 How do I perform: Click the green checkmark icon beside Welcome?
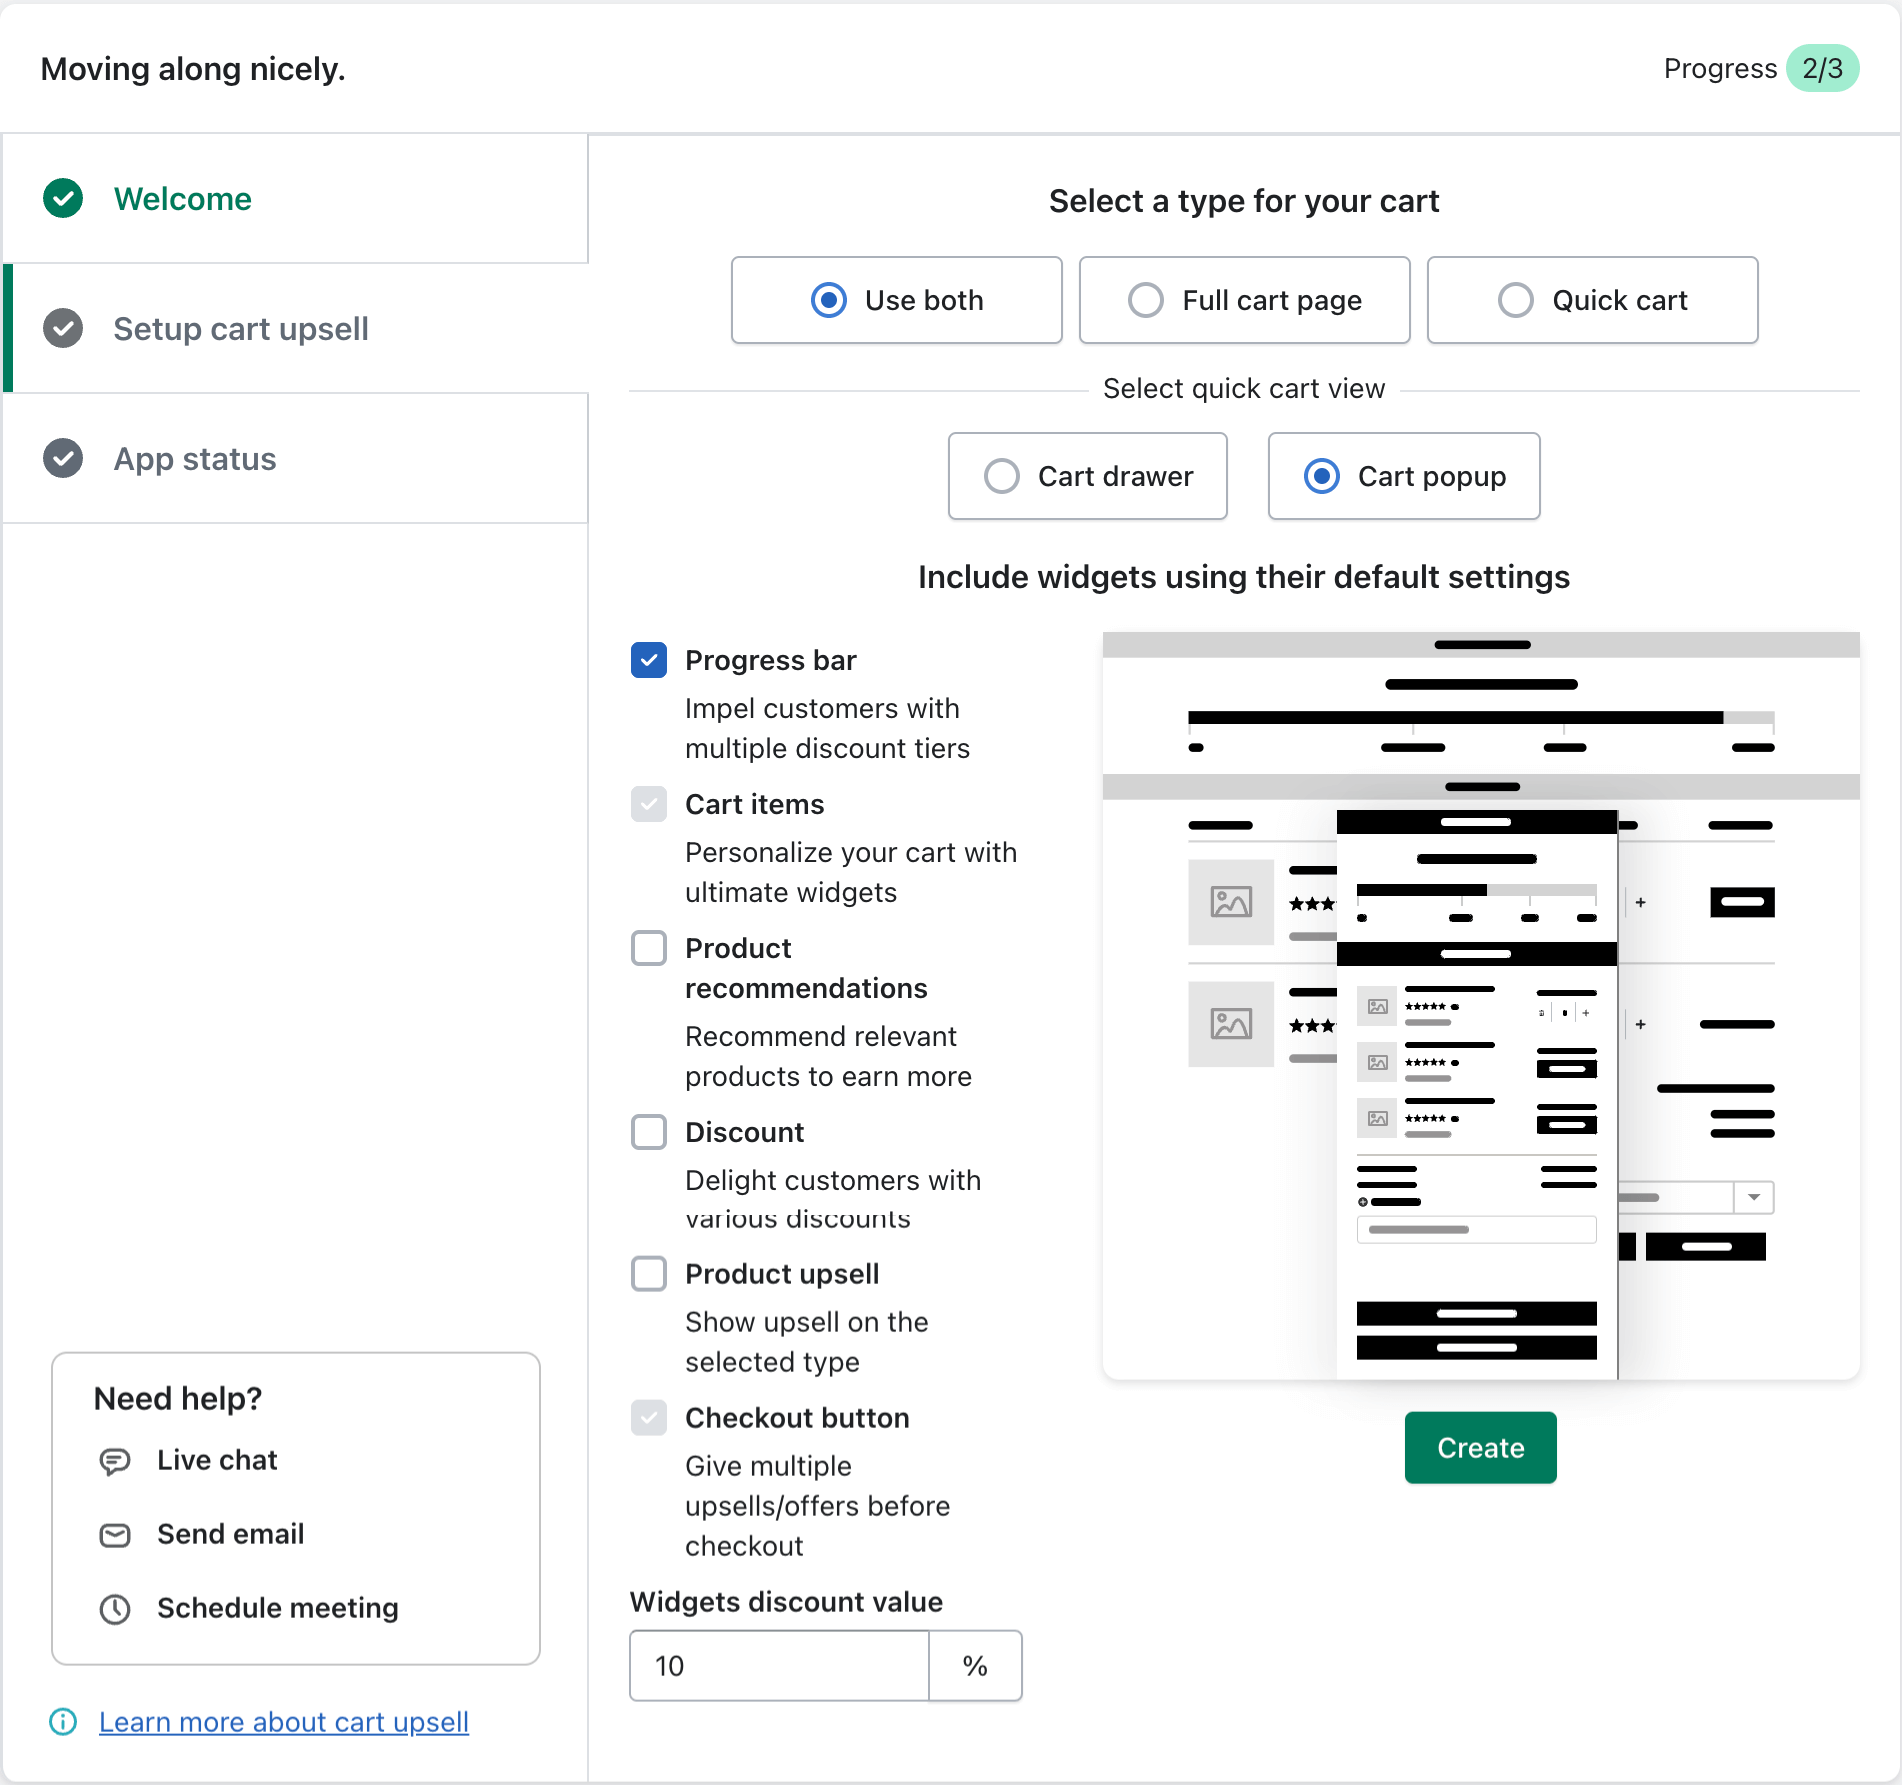(63, 198)
